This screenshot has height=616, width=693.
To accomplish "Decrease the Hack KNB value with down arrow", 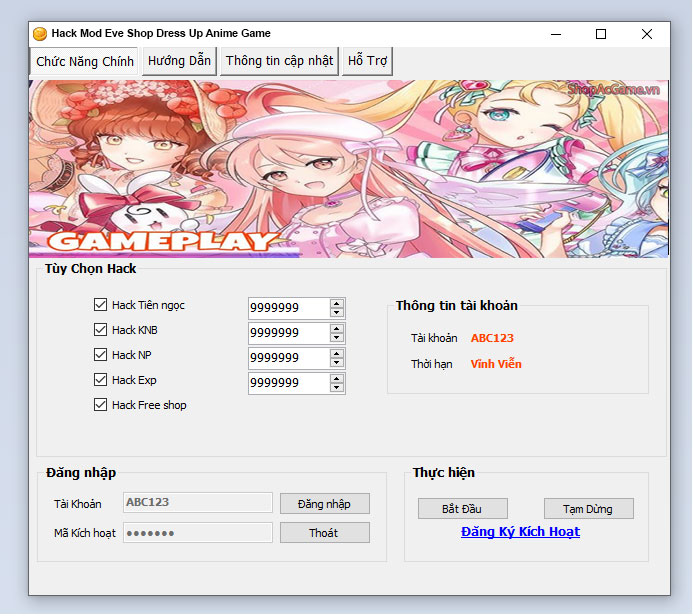I will [x=337, y=338].
